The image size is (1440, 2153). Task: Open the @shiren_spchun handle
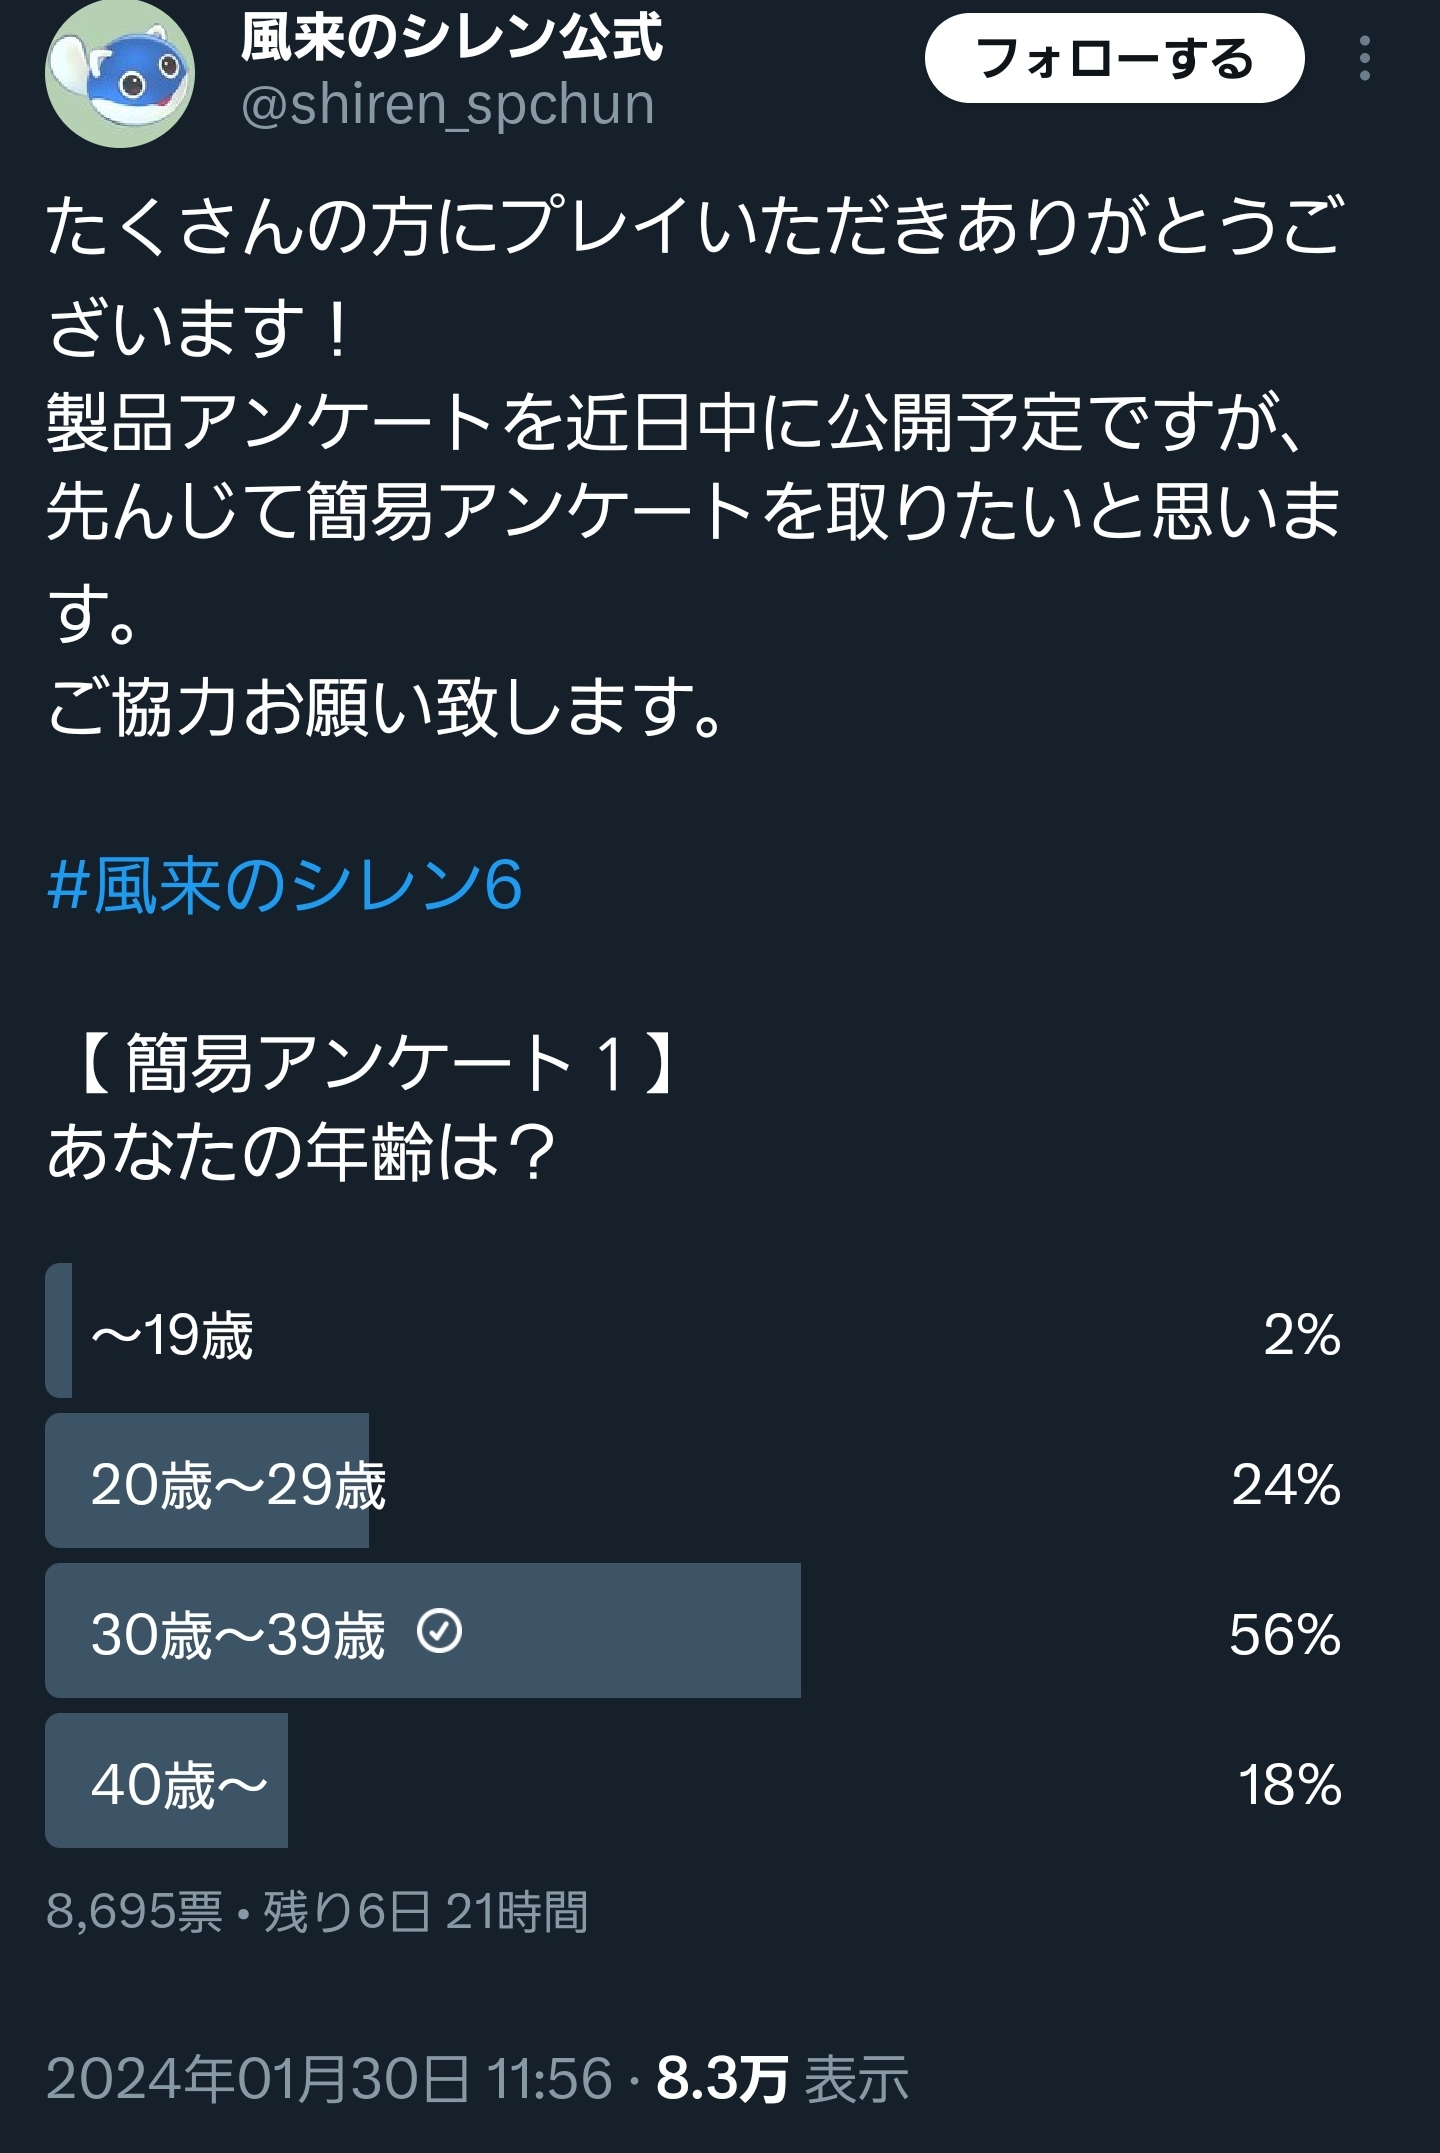point(447,105)
